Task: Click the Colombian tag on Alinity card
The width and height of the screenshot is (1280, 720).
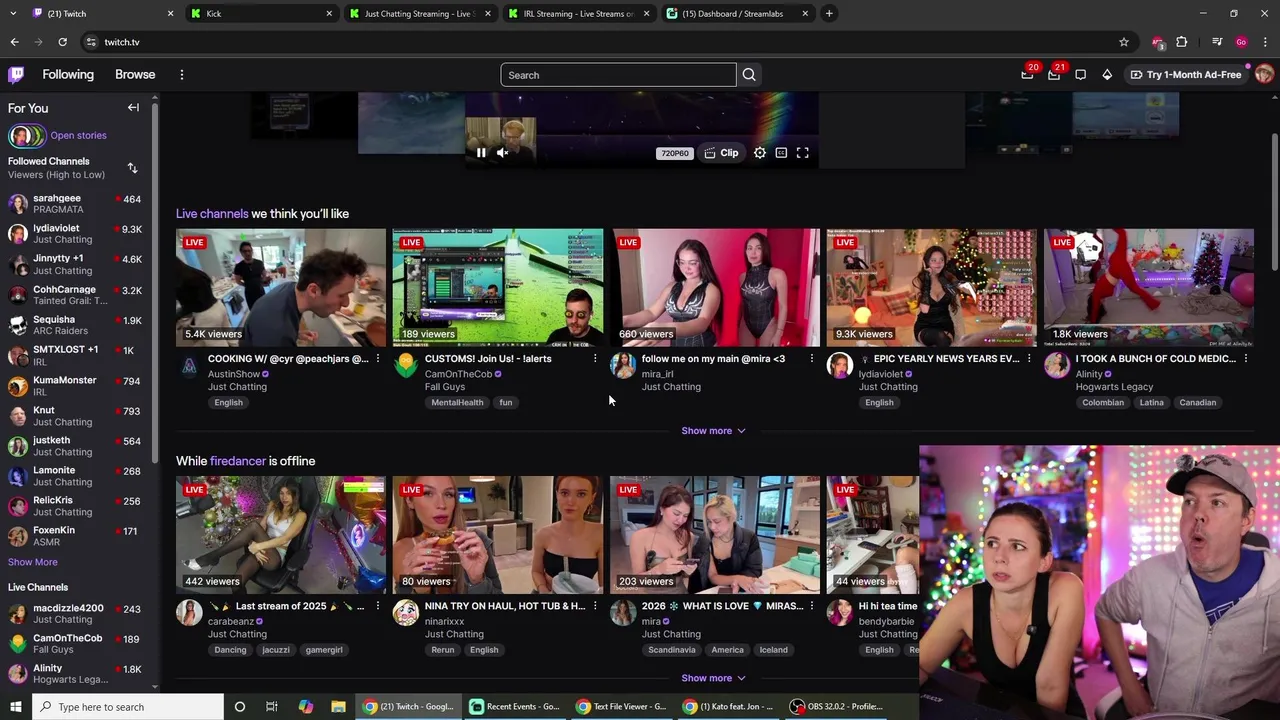Action: pyautogui.click(x=1103, y=403)
